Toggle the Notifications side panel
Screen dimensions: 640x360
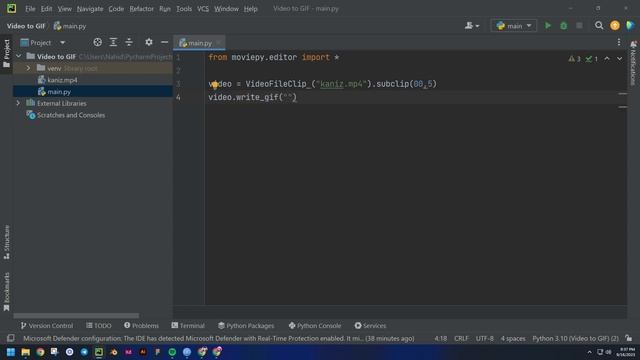coord(633,63)
